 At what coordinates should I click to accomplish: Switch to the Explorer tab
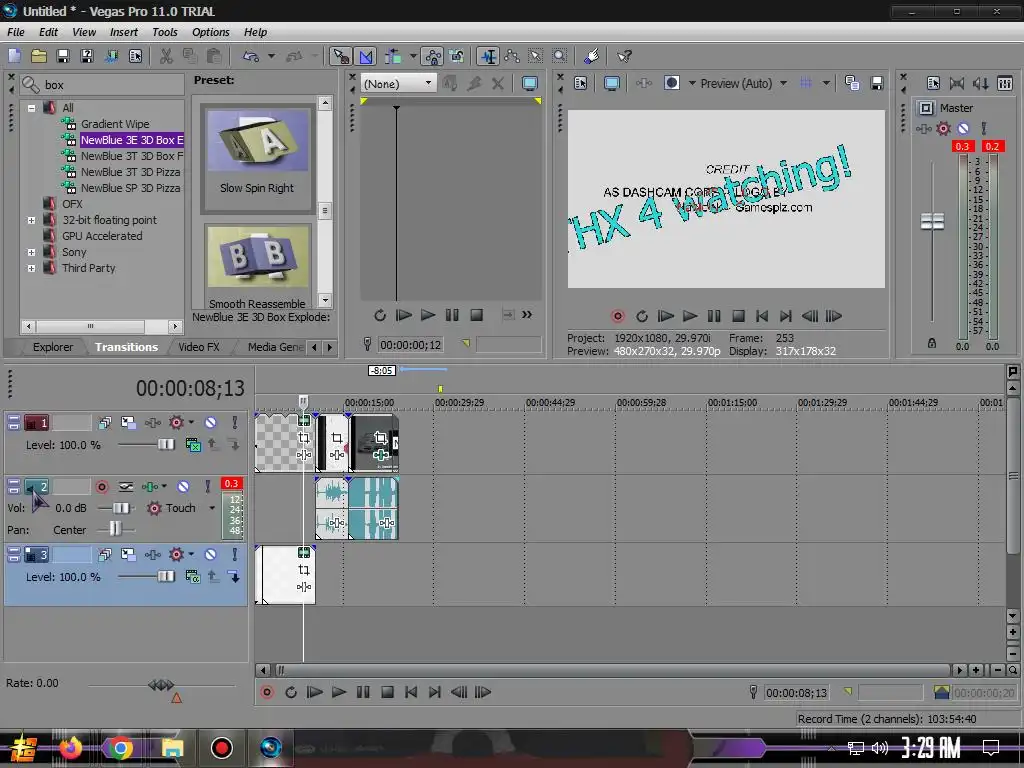(x=53, y=347)
